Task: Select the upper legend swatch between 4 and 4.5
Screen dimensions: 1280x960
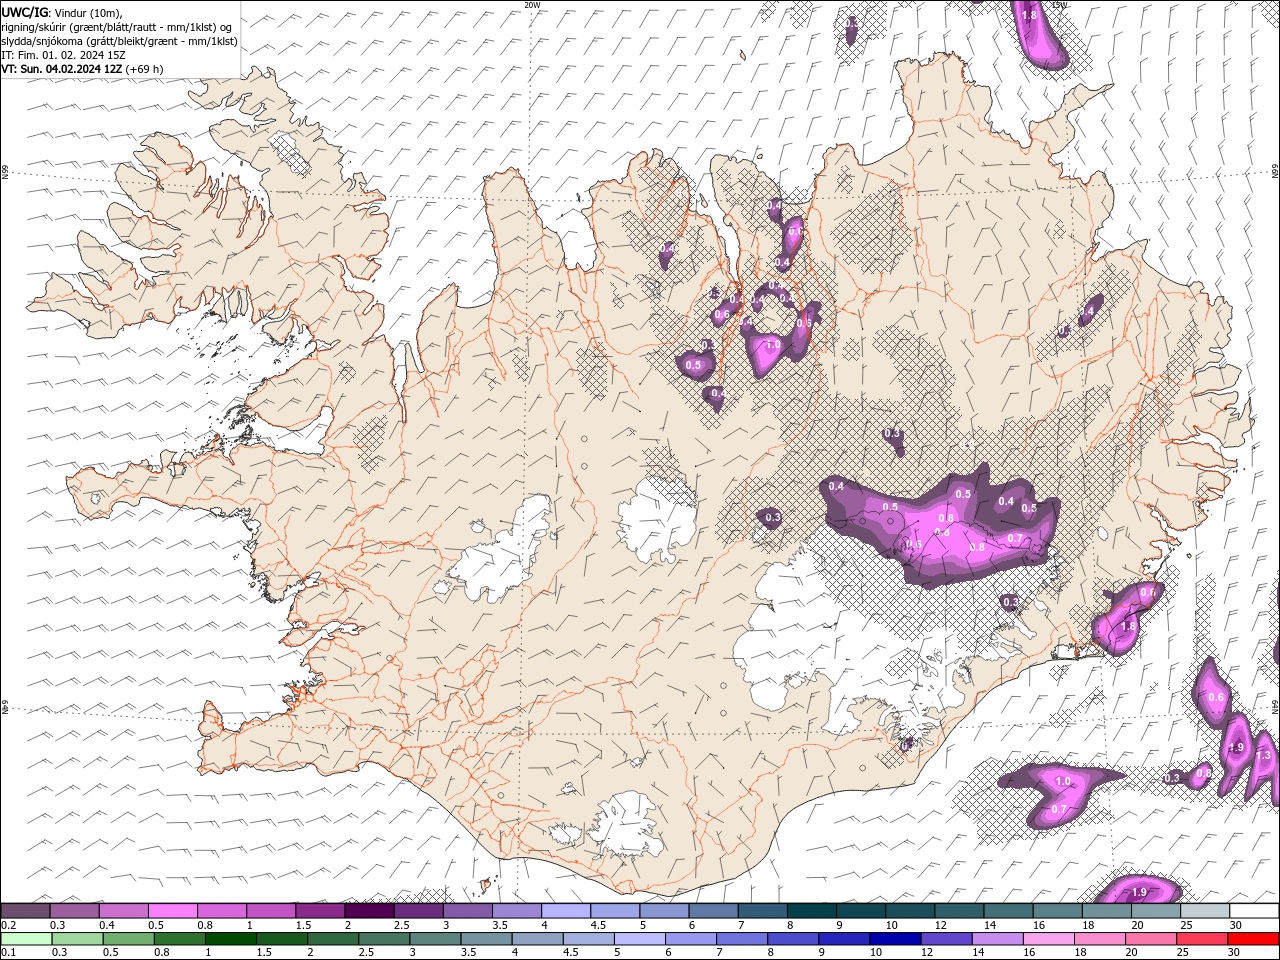Action: point(567,911)
